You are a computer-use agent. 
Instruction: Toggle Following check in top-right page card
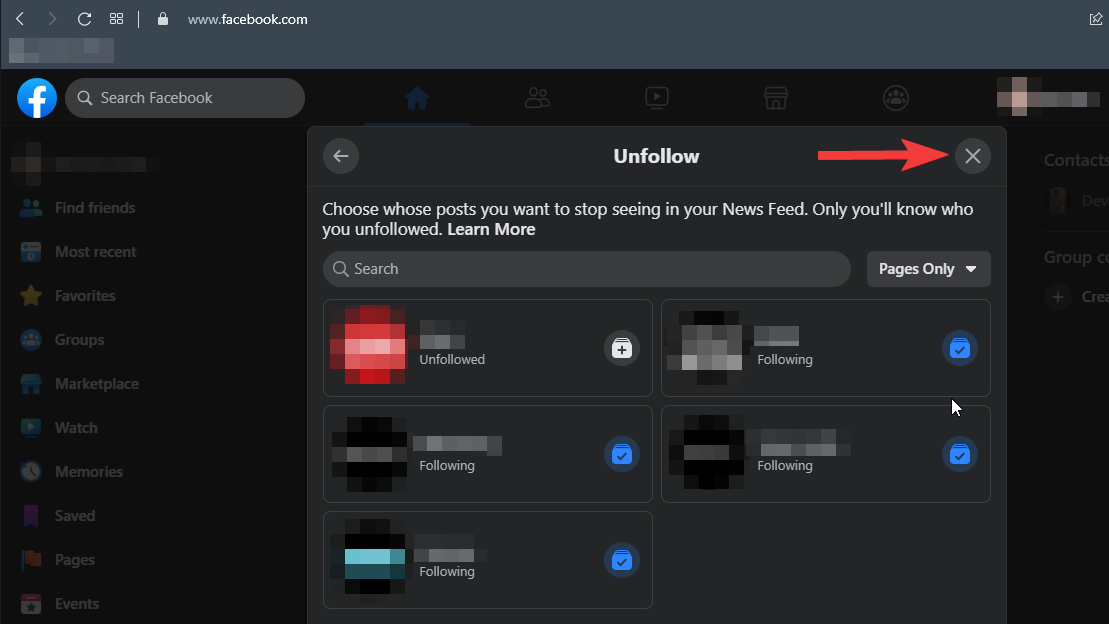click(x=960, y=348)
